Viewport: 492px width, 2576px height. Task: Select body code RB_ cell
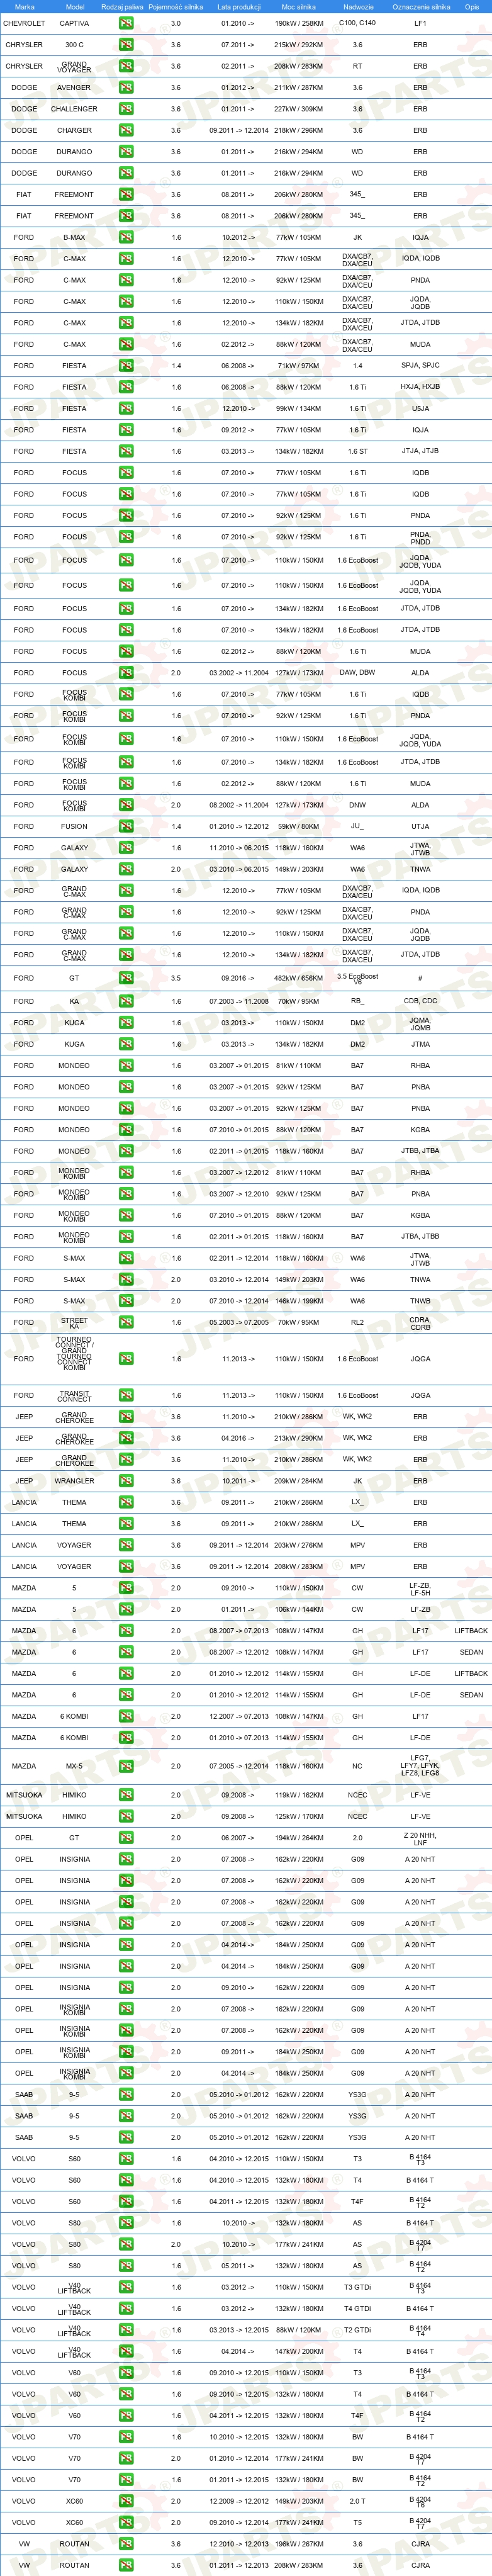coord(357,1001)
